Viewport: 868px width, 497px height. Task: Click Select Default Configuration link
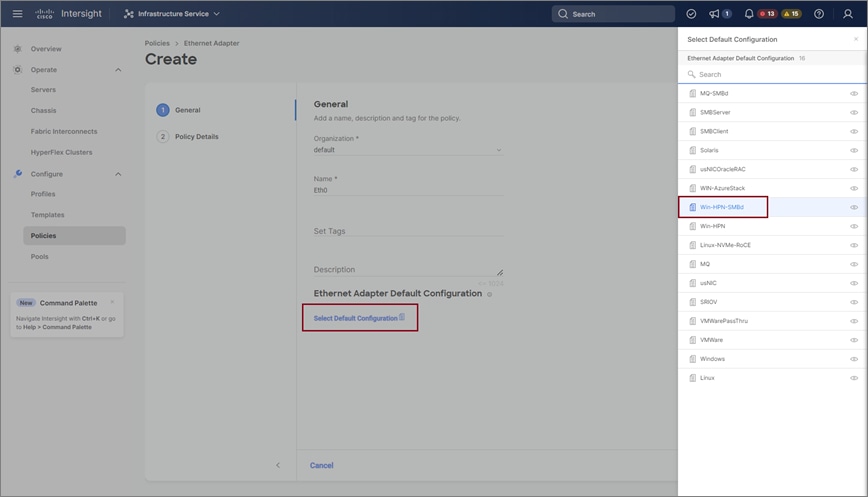[x=359, y=318]
